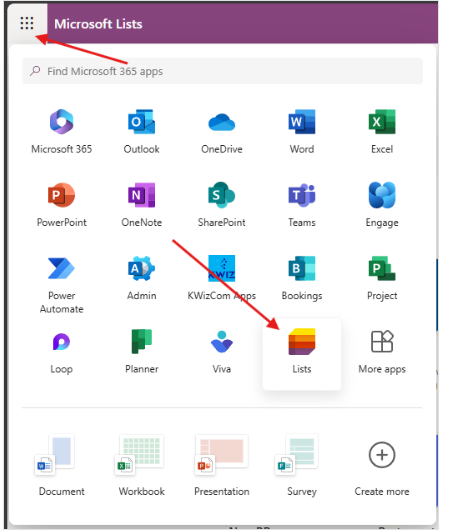
Task: Launch Teams app
Action: coord(302,205)
